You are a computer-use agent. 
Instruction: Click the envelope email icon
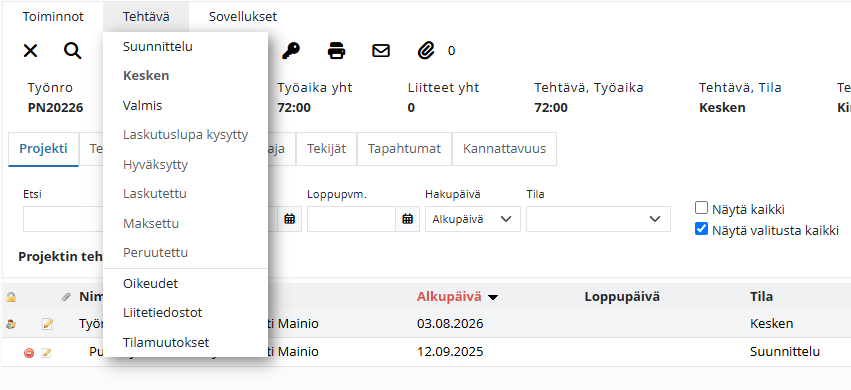tap(381, 51)
